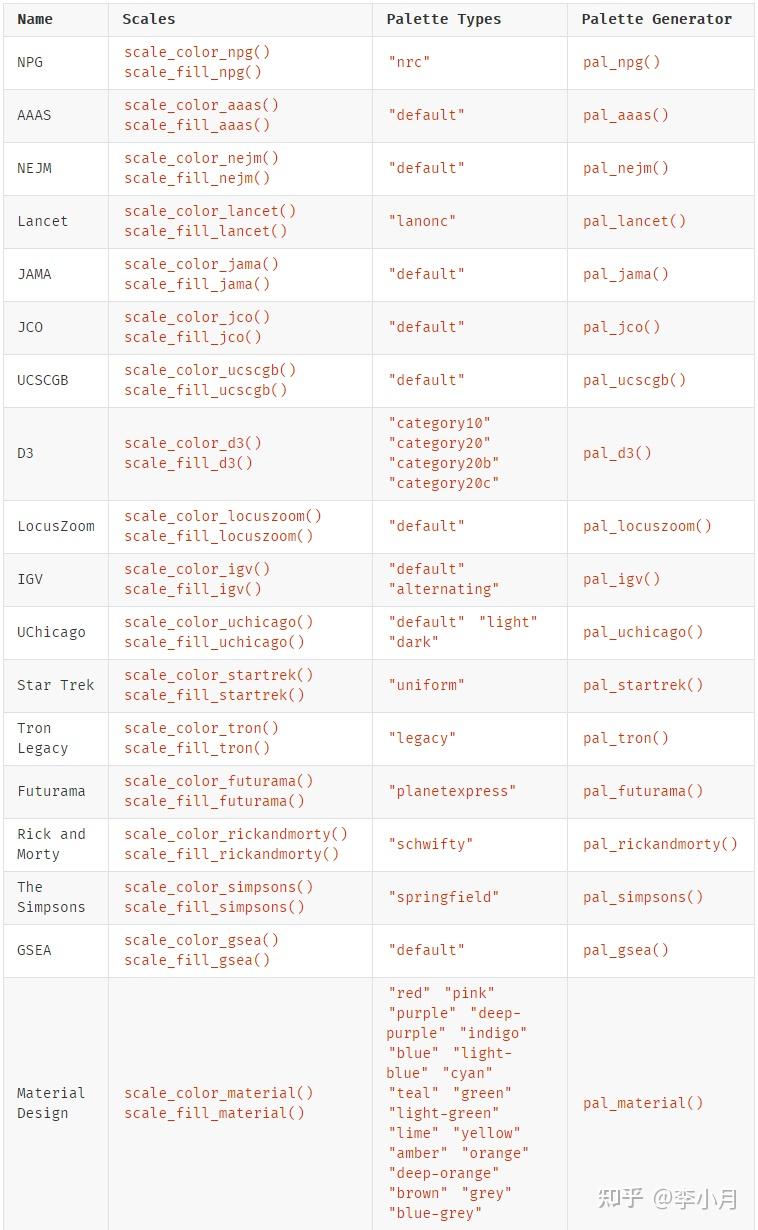Click scale_fill_startrek() function text
The width and height of the screenshot is (758, 1230).
point(214,695)
